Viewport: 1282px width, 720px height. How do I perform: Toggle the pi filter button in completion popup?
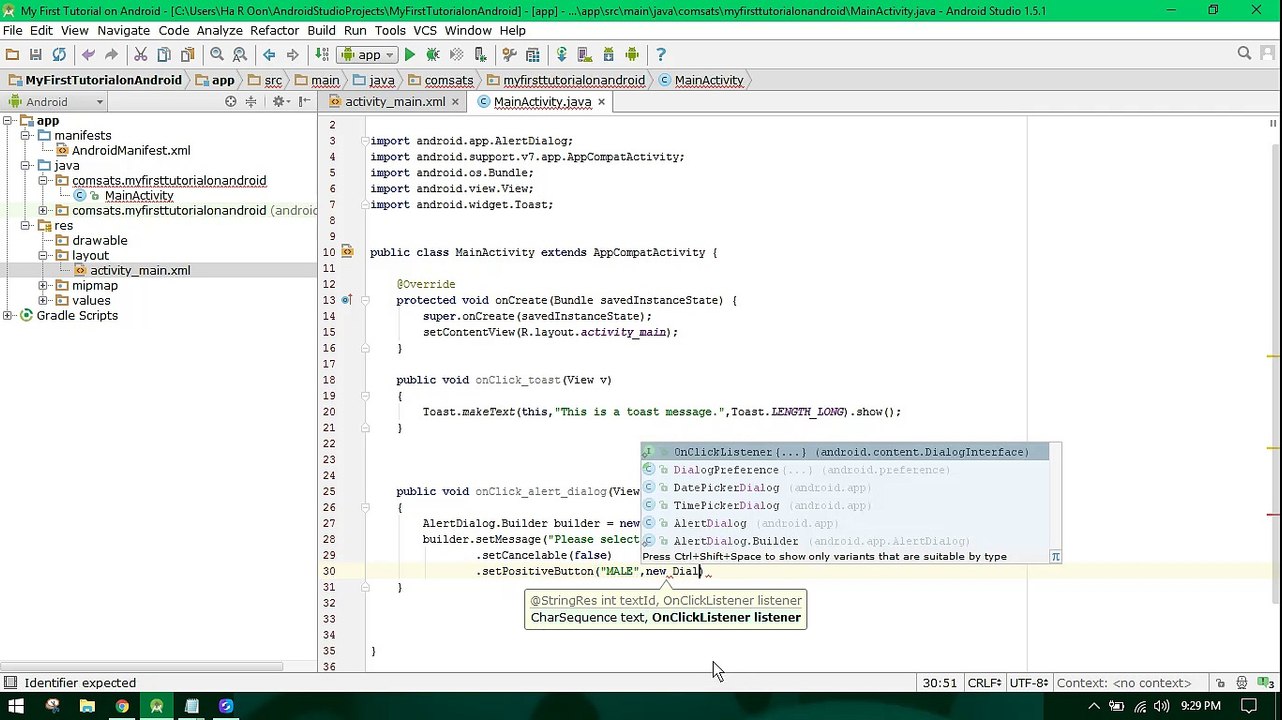point(1055,557)
